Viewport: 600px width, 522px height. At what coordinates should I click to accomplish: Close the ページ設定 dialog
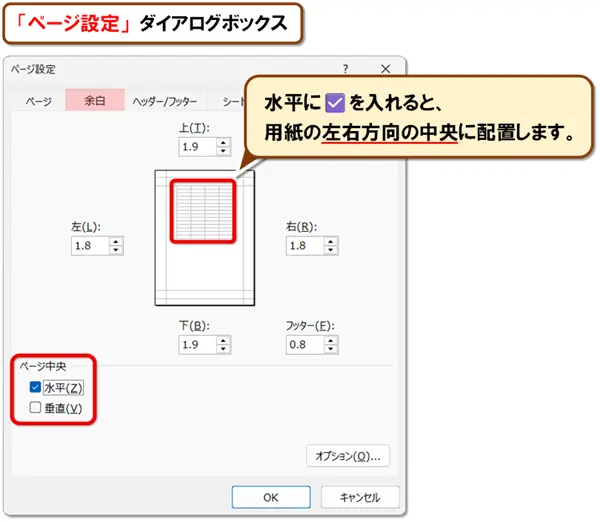[386, 69]
